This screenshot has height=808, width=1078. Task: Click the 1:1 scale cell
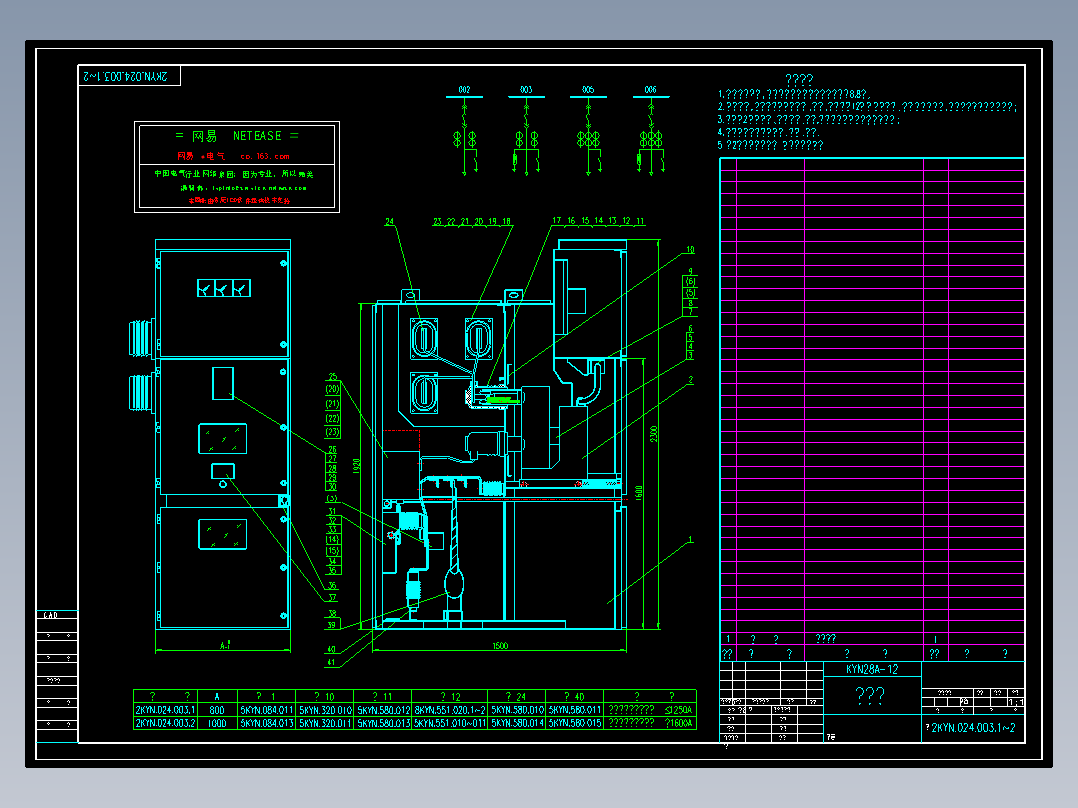1015,702
